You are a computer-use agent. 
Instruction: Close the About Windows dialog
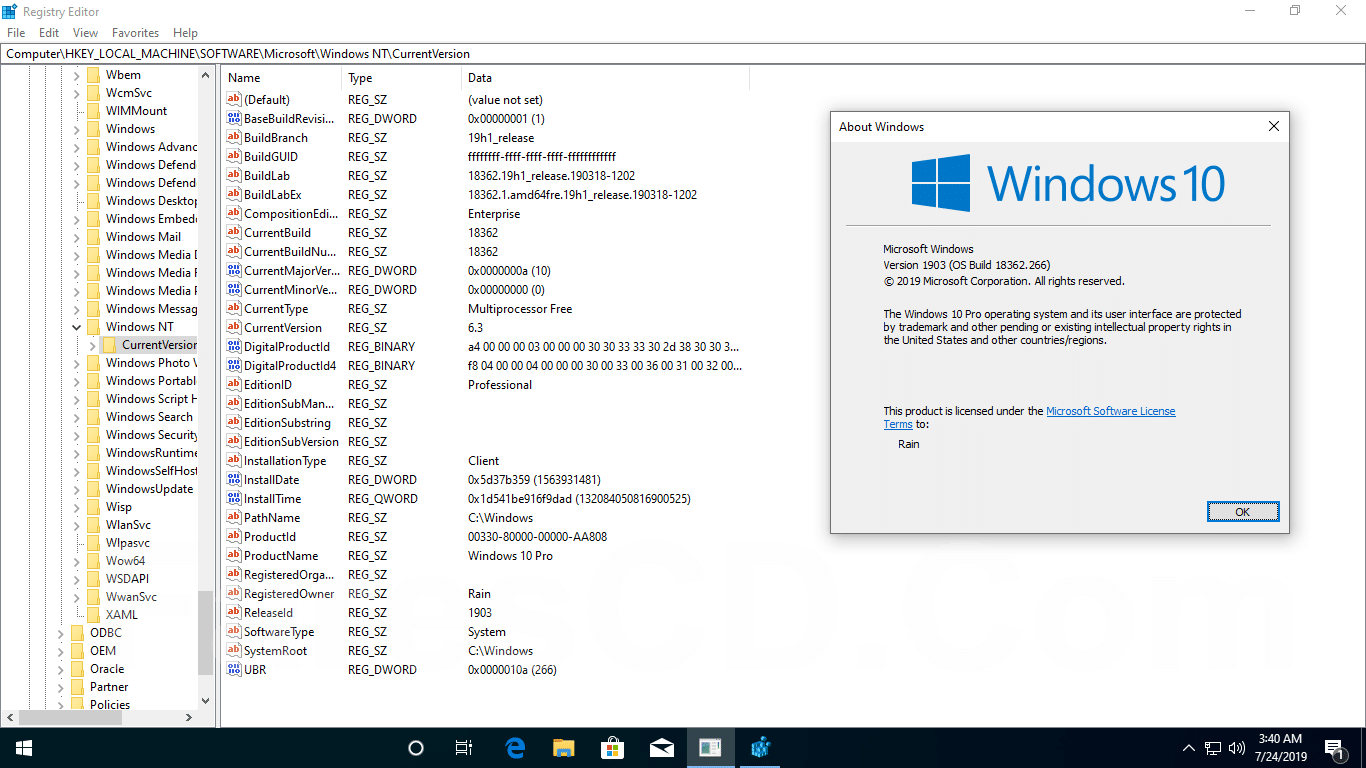tap(1273, 127)
